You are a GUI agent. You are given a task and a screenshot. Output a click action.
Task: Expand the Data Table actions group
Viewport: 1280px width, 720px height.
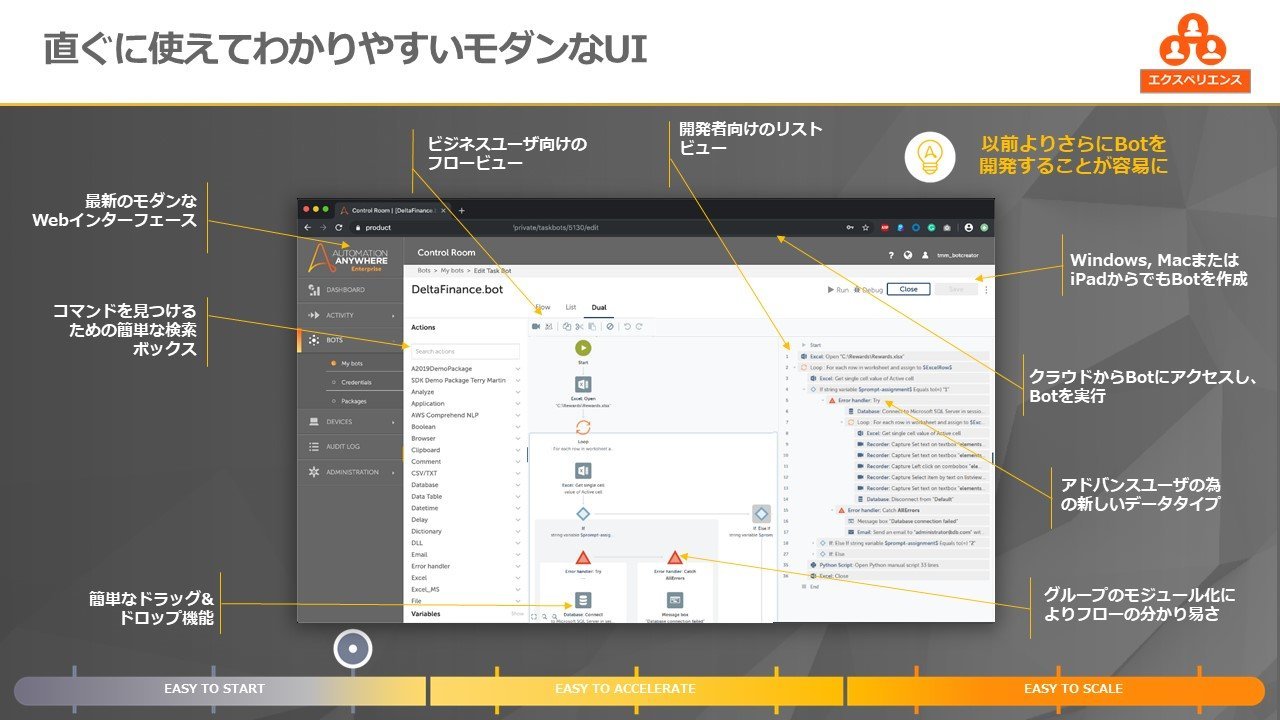click(465, 496)
